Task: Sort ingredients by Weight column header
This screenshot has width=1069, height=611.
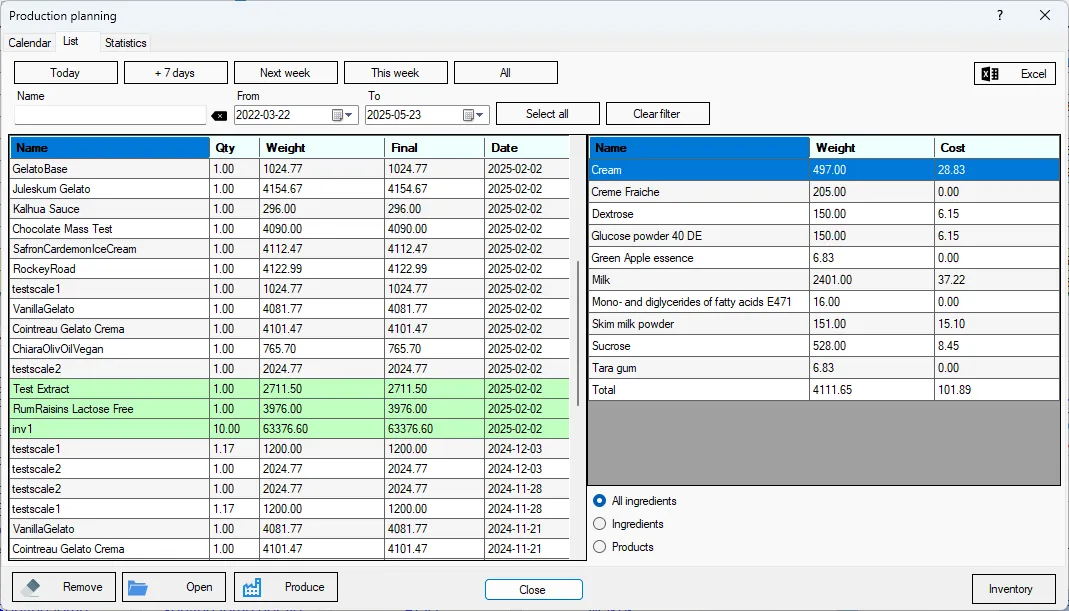Action: (x=872, y=148)
